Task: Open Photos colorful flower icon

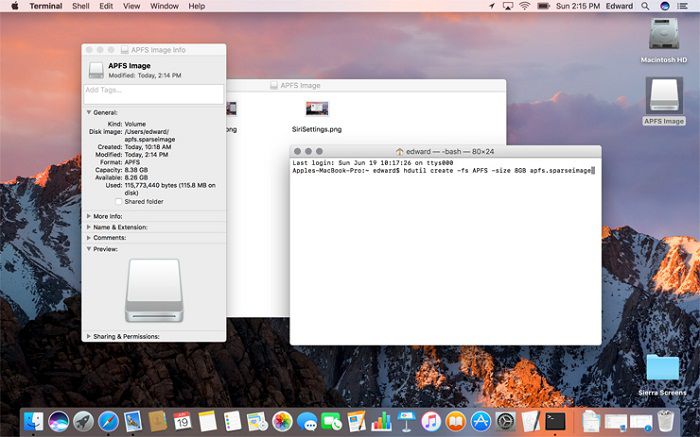Action: click(282, 421)
